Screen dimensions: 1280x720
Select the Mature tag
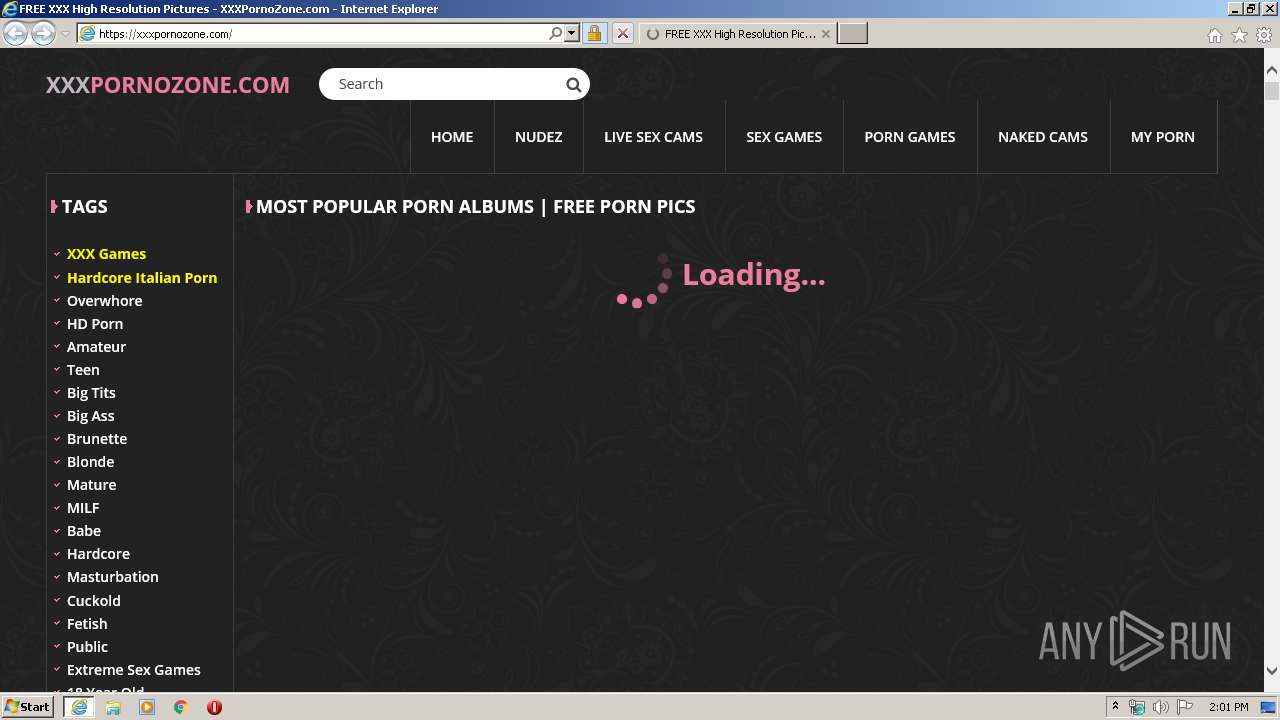[91, 485]
